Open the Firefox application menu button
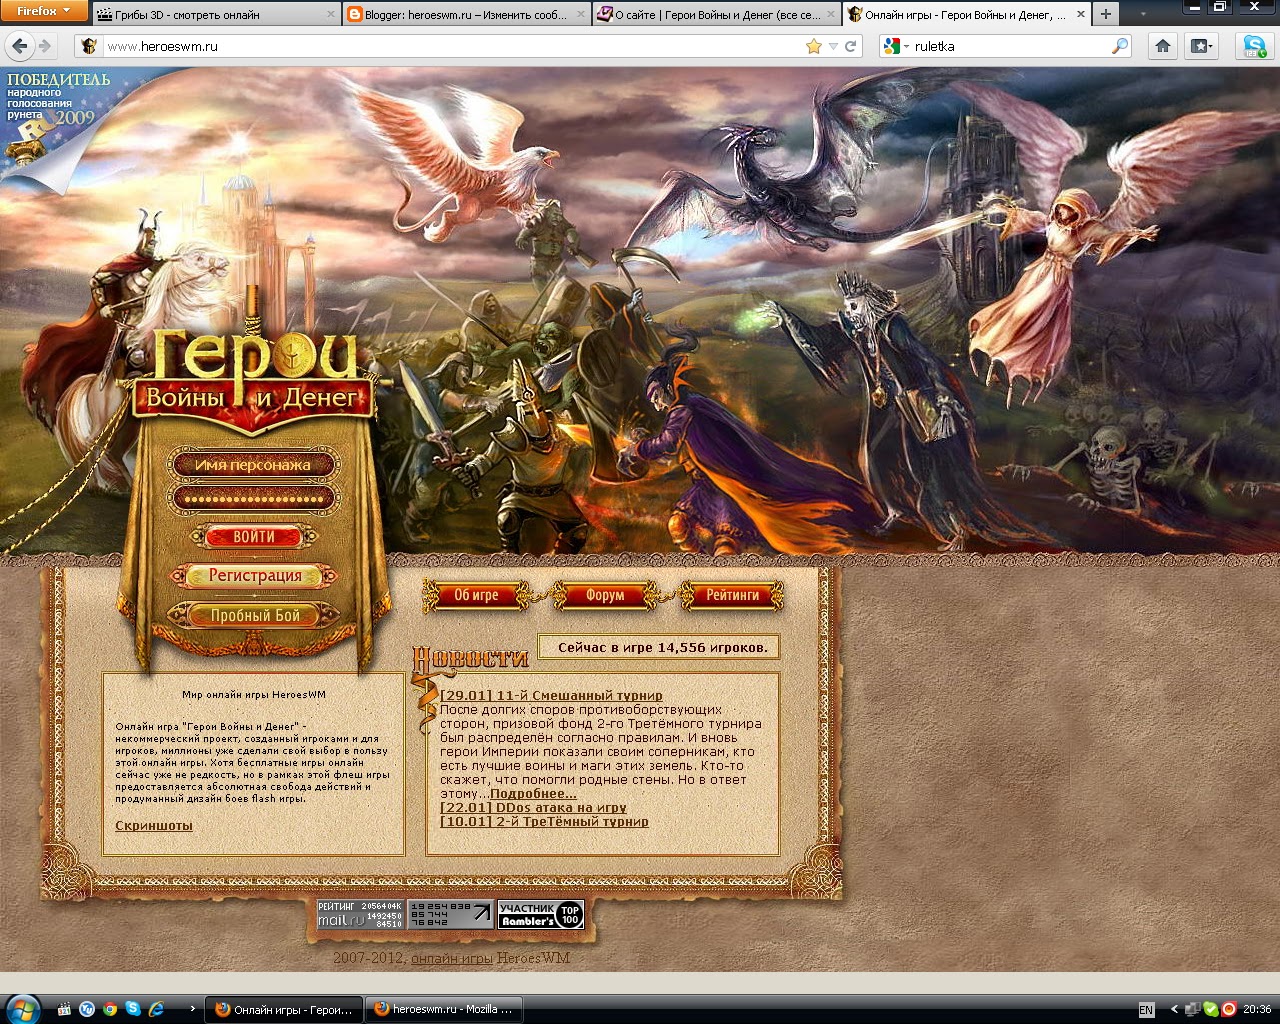 click(44, 11)
